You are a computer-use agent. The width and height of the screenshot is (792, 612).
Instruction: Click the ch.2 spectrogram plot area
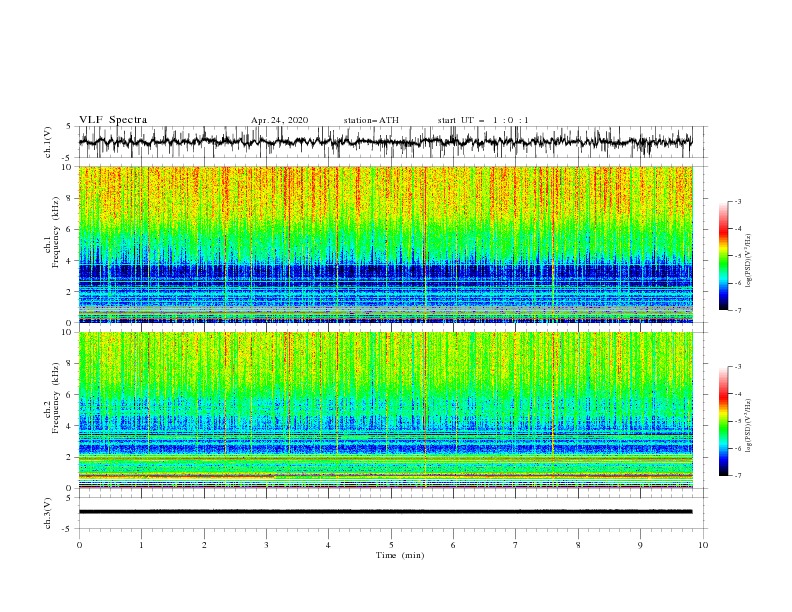pyautogui.click(x=385, y=410)
